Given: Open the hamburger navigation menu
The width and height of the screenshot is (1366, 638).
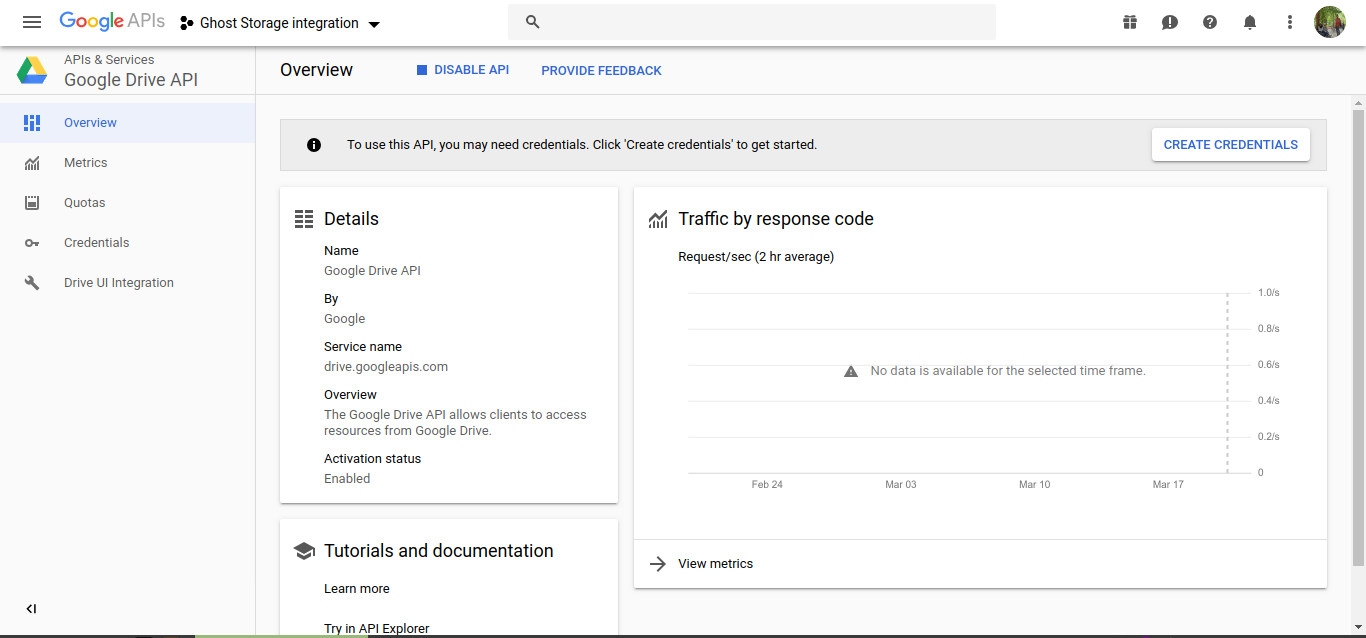Looking at the screenshot, I should click(x=32, y=22).
